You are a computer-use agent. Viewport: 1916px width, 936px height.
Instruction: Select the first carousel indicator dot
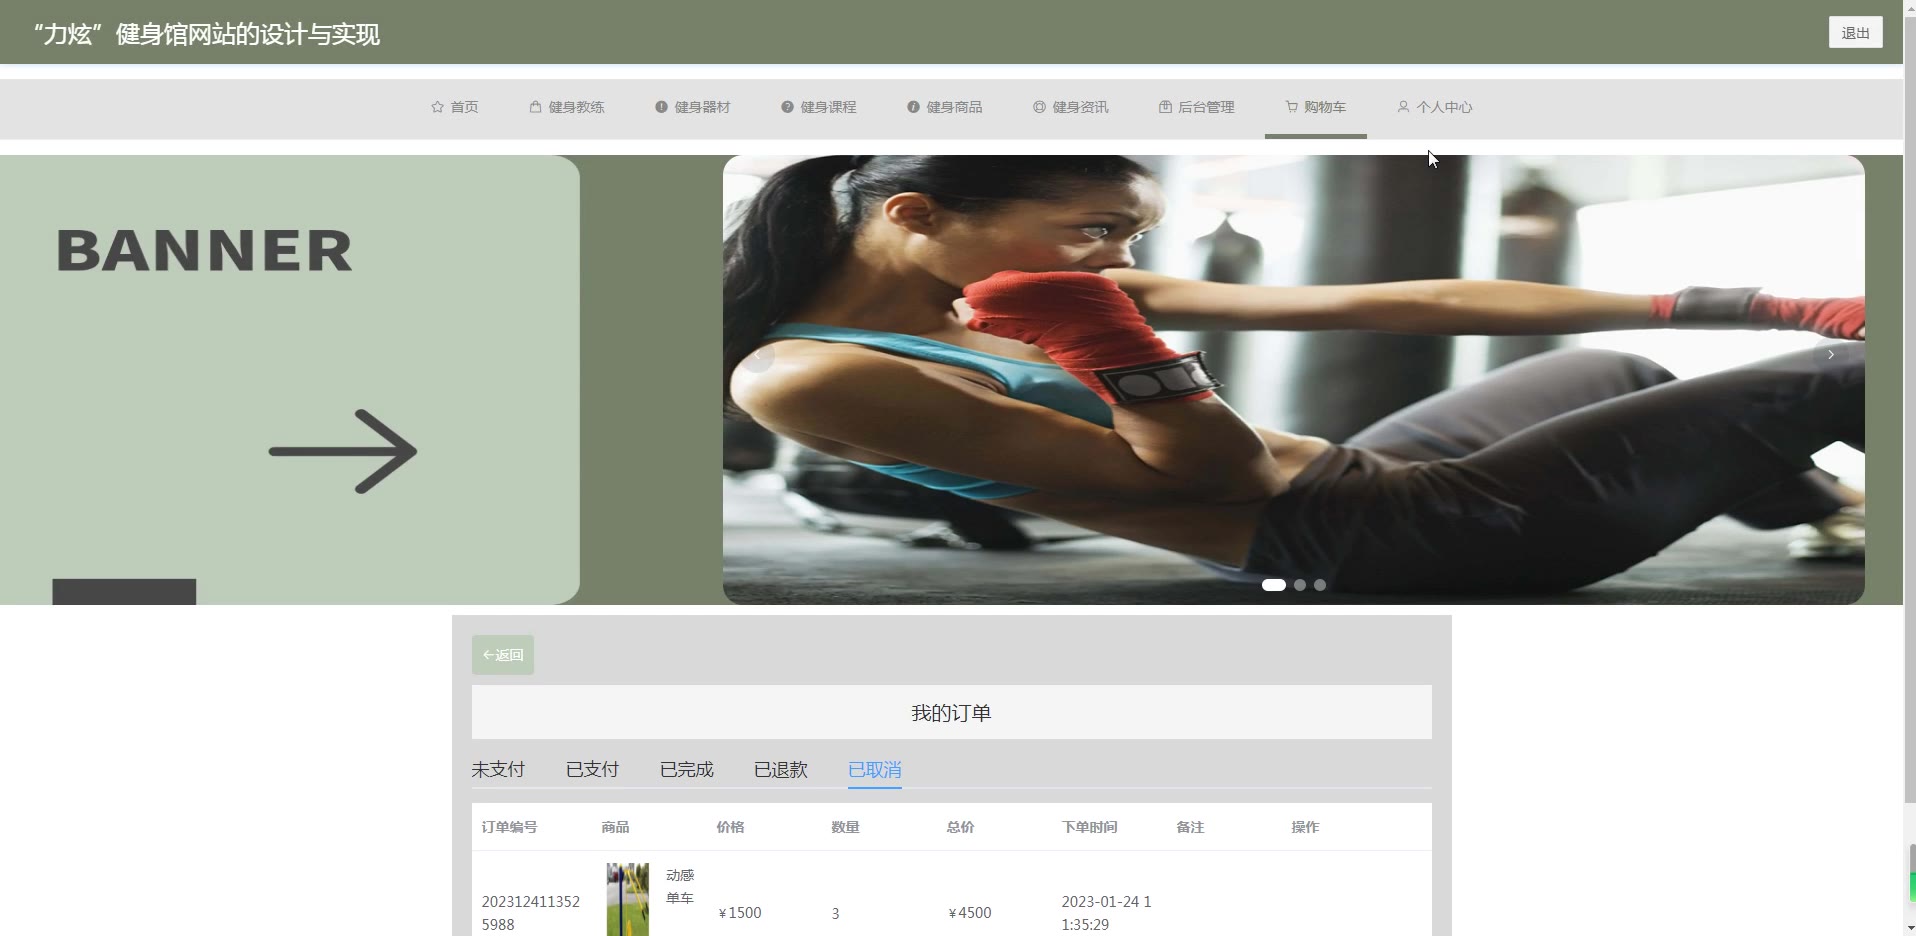[1273, 585]
